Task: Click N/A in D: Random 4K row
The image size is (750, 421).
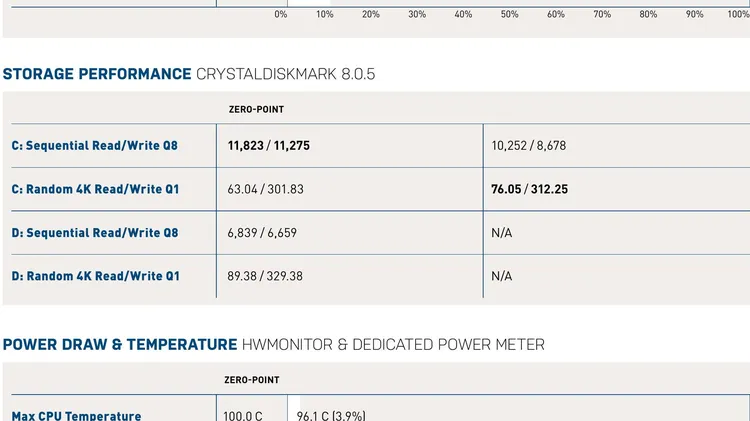Action: click(502, 276)
